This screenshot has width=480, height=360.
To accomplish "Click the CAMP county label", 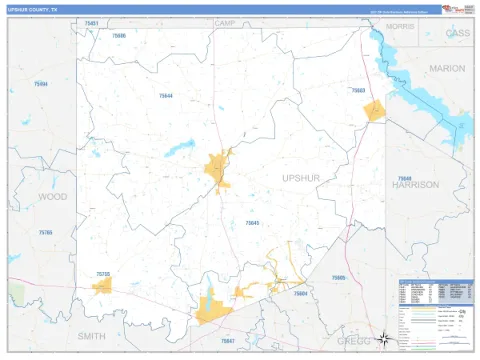I will [225, 23].
